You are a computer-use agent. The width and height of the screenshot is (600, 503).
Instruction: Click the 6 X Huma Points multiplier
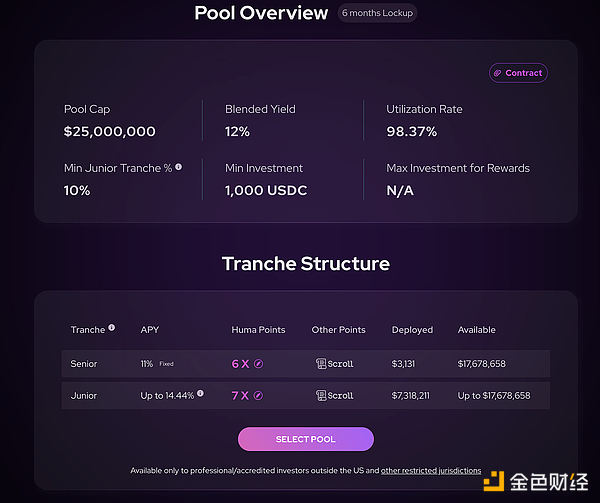[x=240, y=364]
